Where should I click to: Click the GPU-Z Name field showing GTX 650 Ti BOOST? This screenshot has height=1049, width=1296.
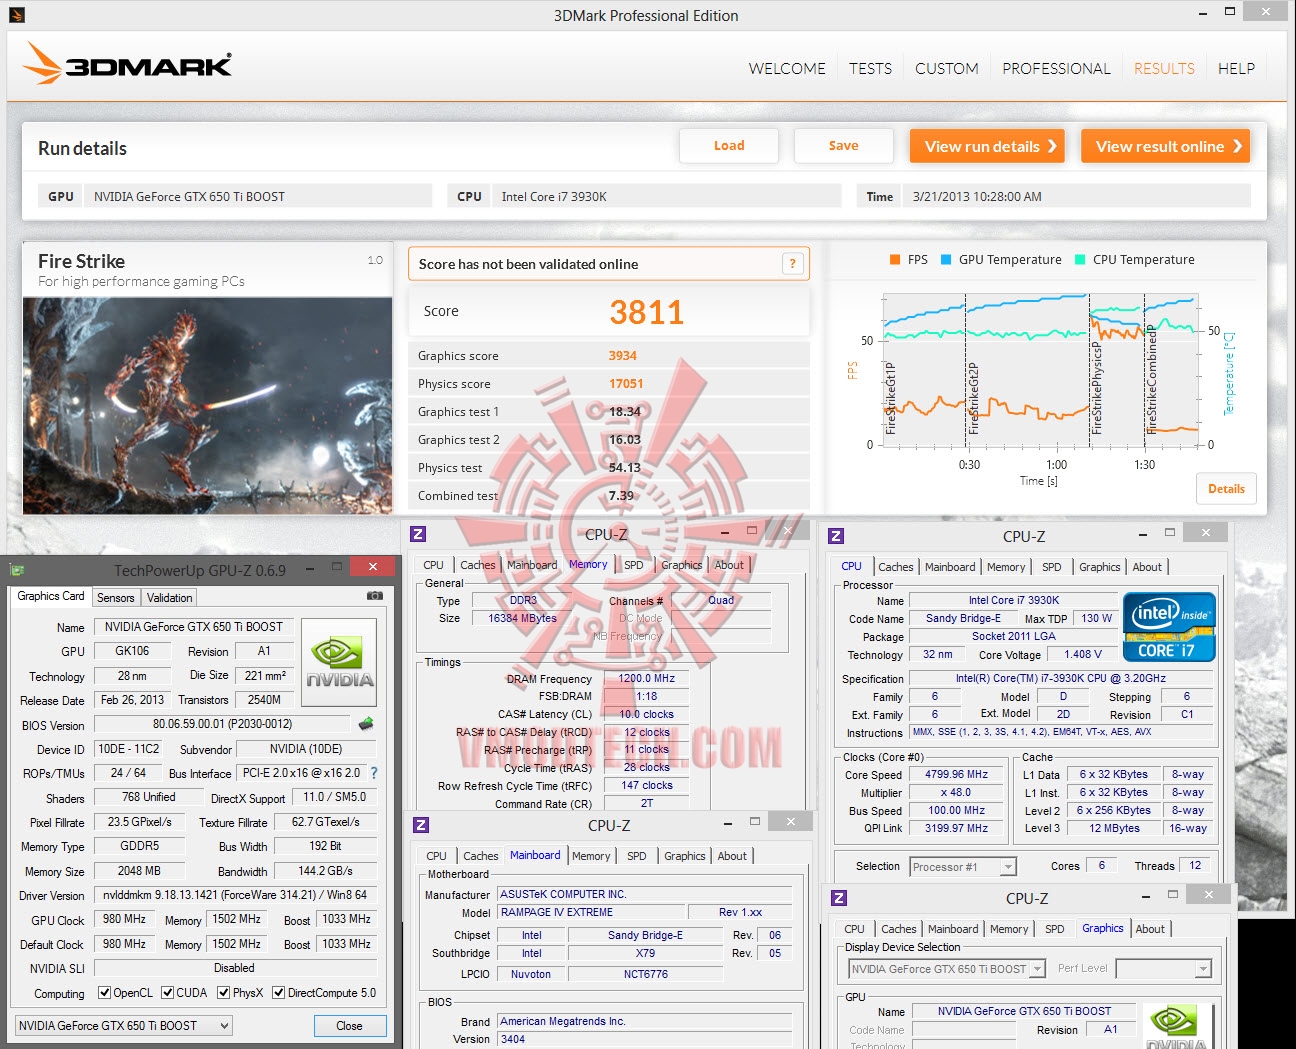pos(194,627)
